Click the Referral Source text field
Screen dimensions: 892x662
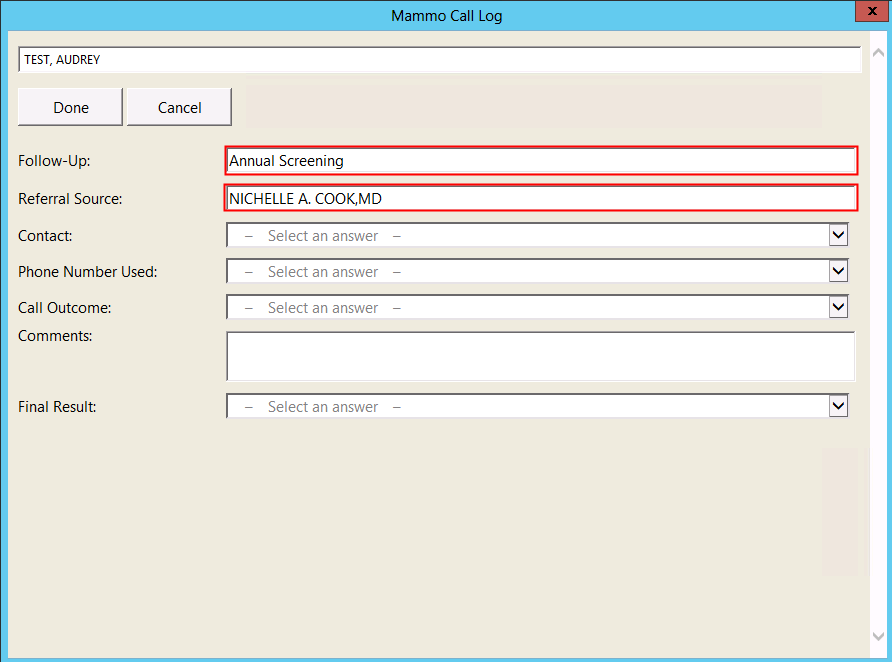[x=540, y=199]
